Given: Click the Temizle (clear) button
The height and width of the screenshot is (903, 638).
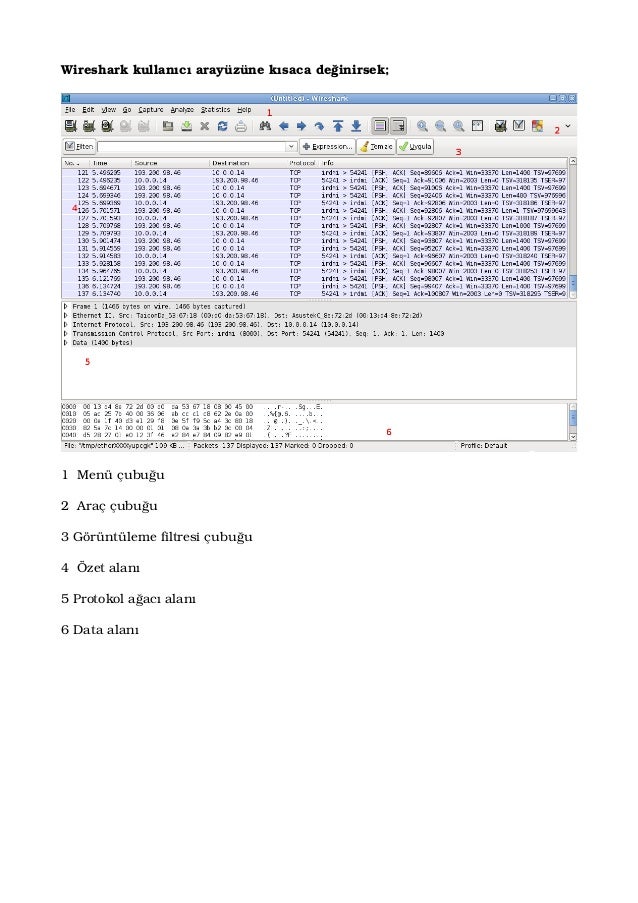Looking at the screenshot, I should (x=375, y=146).
